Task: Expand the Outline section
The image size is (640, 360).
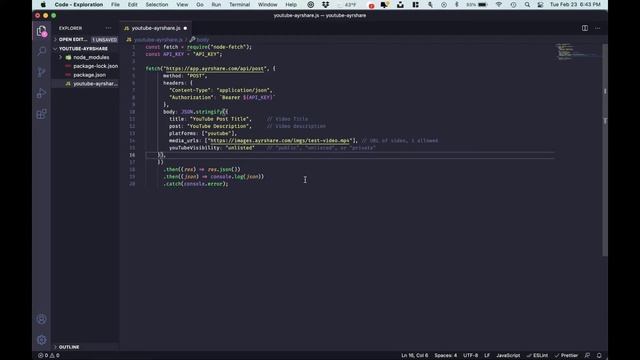Action: (69, 347)
